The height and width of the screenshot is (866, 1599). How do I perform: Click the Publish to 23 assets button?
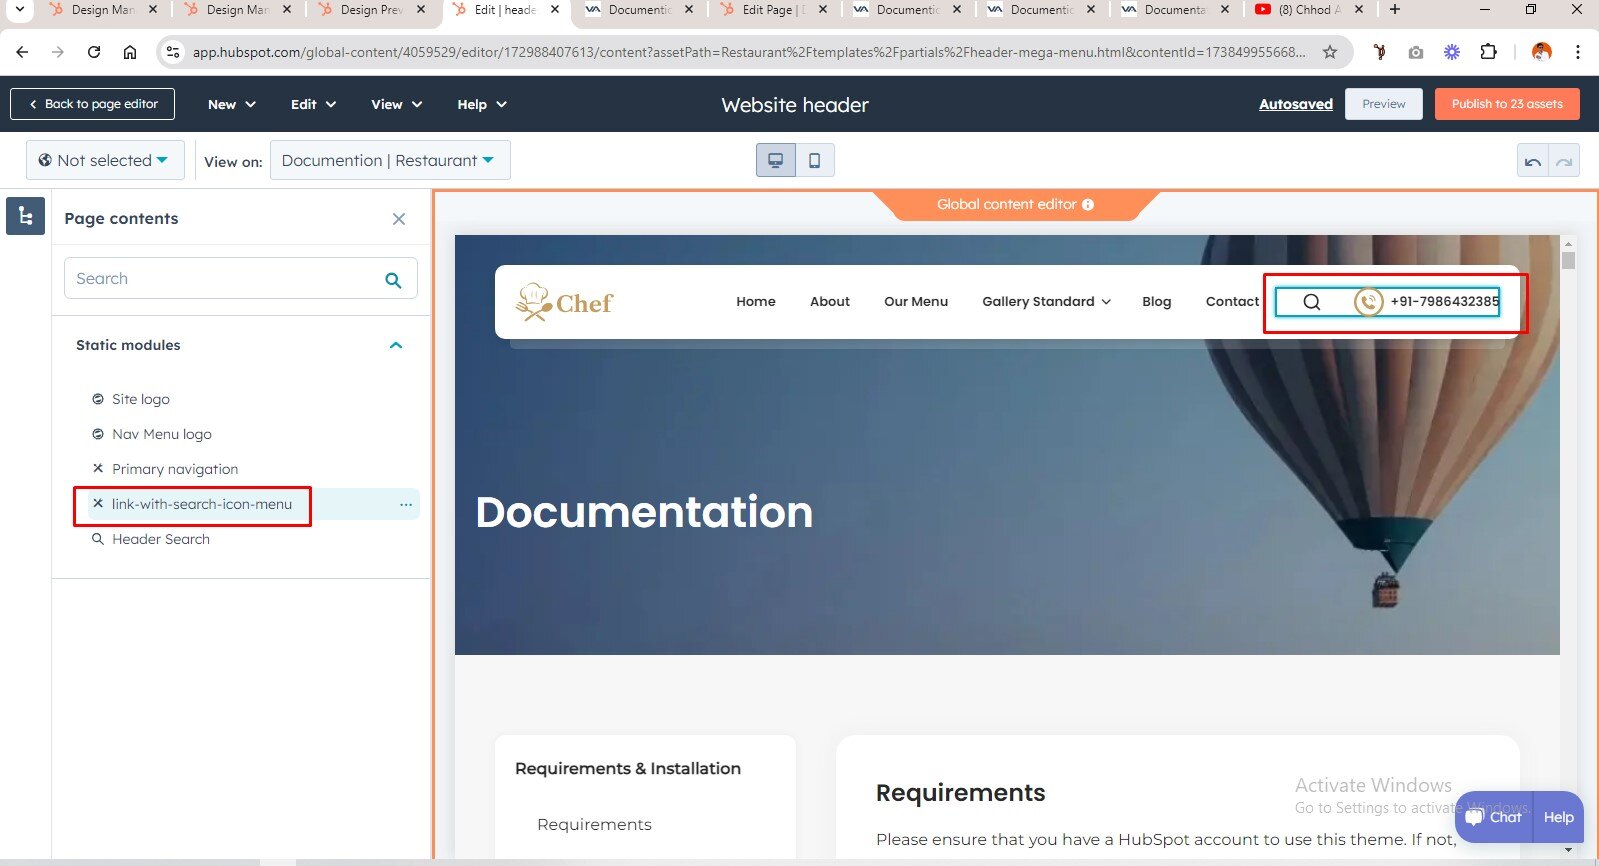tap(1506, 104)
